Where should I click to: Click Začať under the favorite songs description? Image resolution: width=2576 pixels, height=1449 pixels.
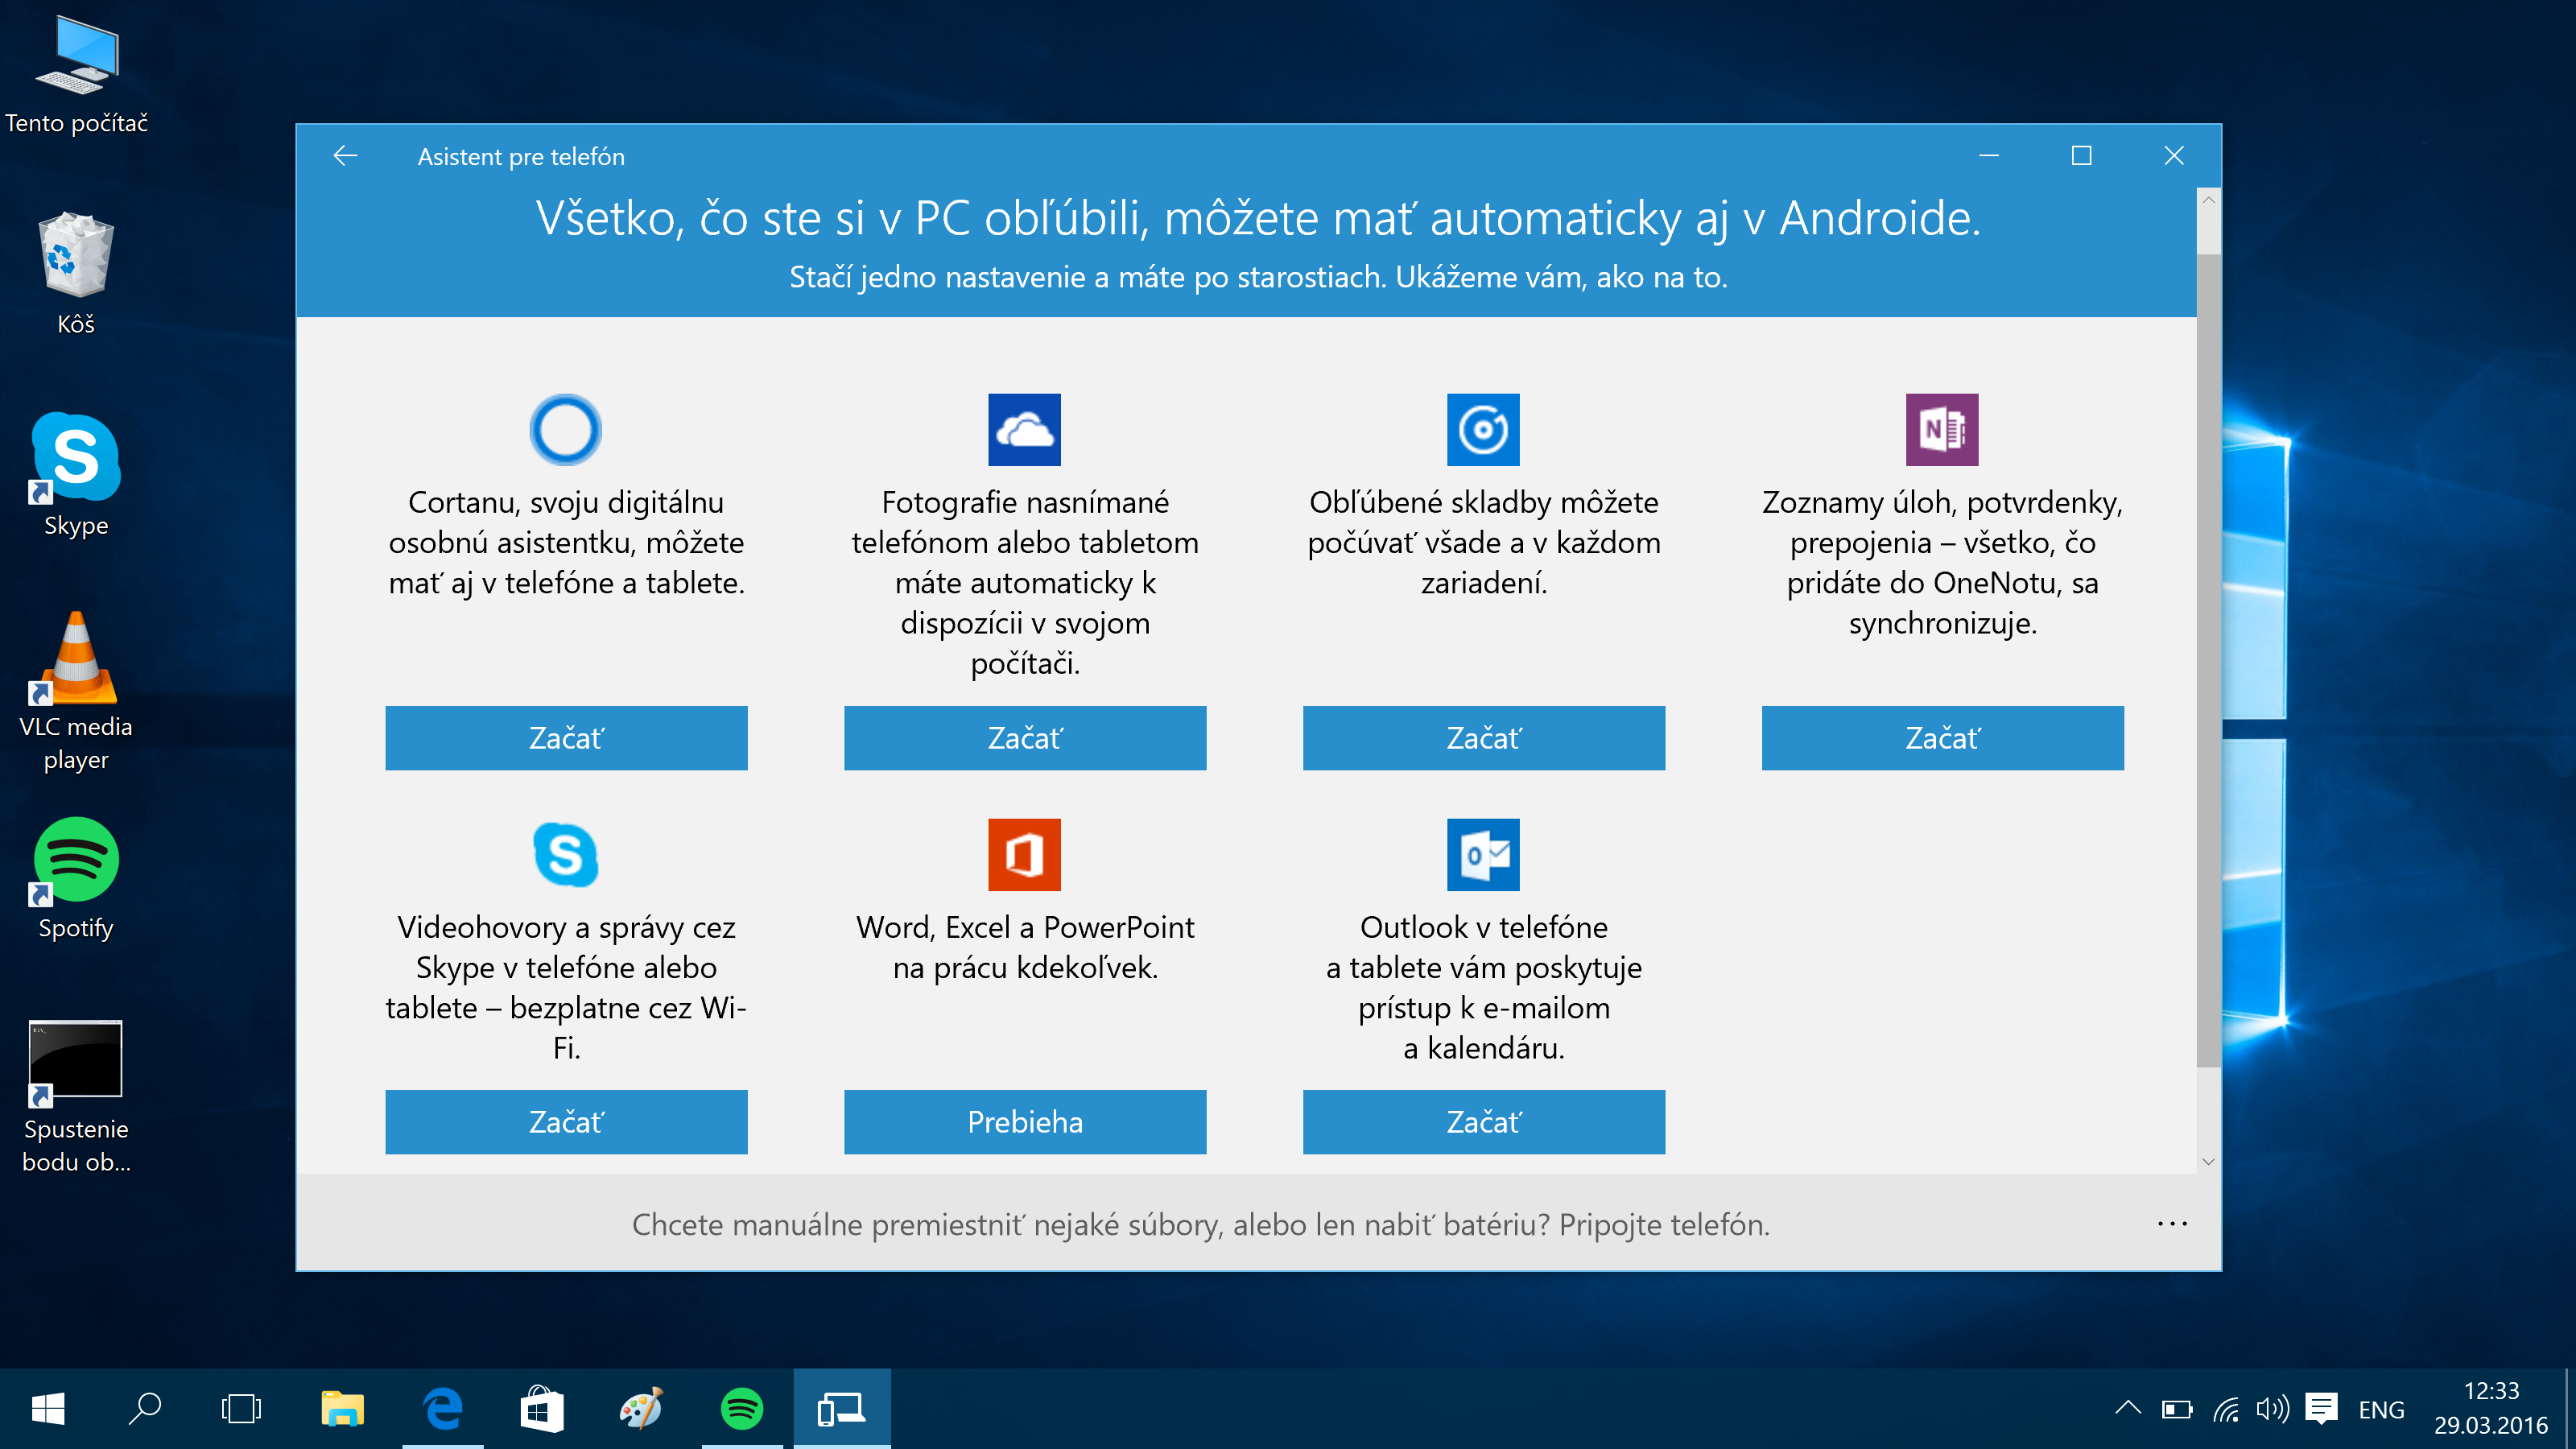tap(1484, 738)
